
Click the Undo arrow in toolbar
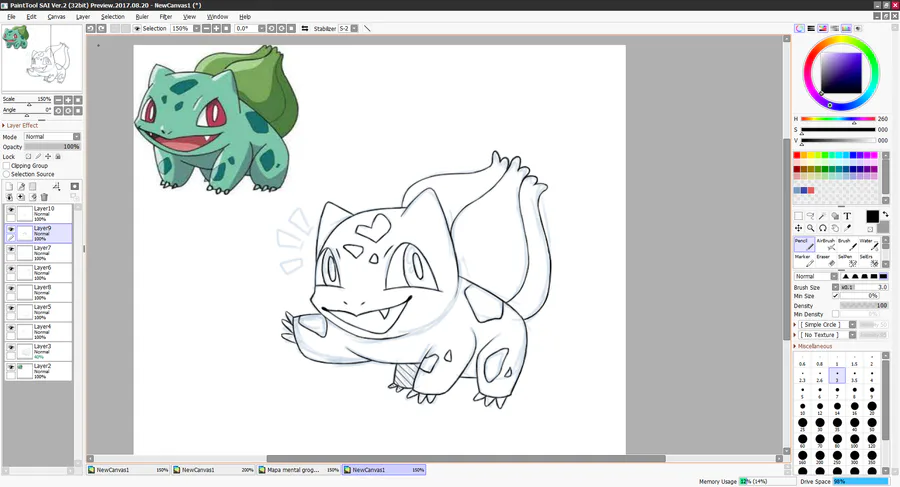90,29
